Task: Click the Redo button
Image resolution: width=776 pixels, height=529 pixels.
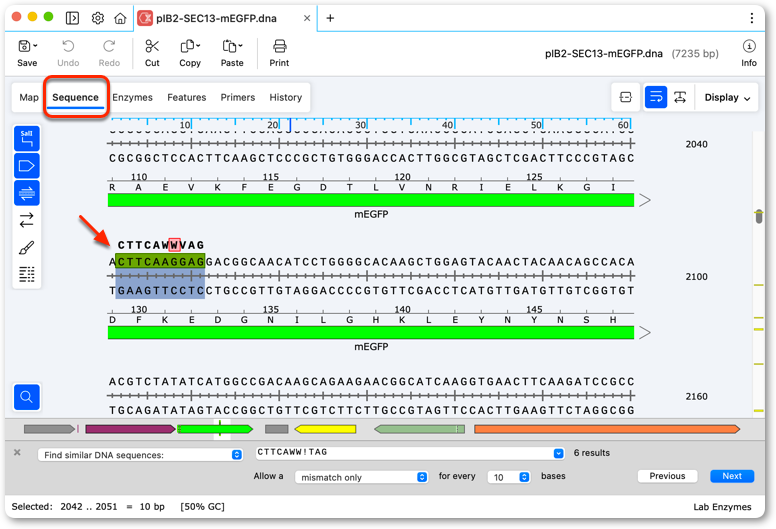Action: (x=109, y=53)
